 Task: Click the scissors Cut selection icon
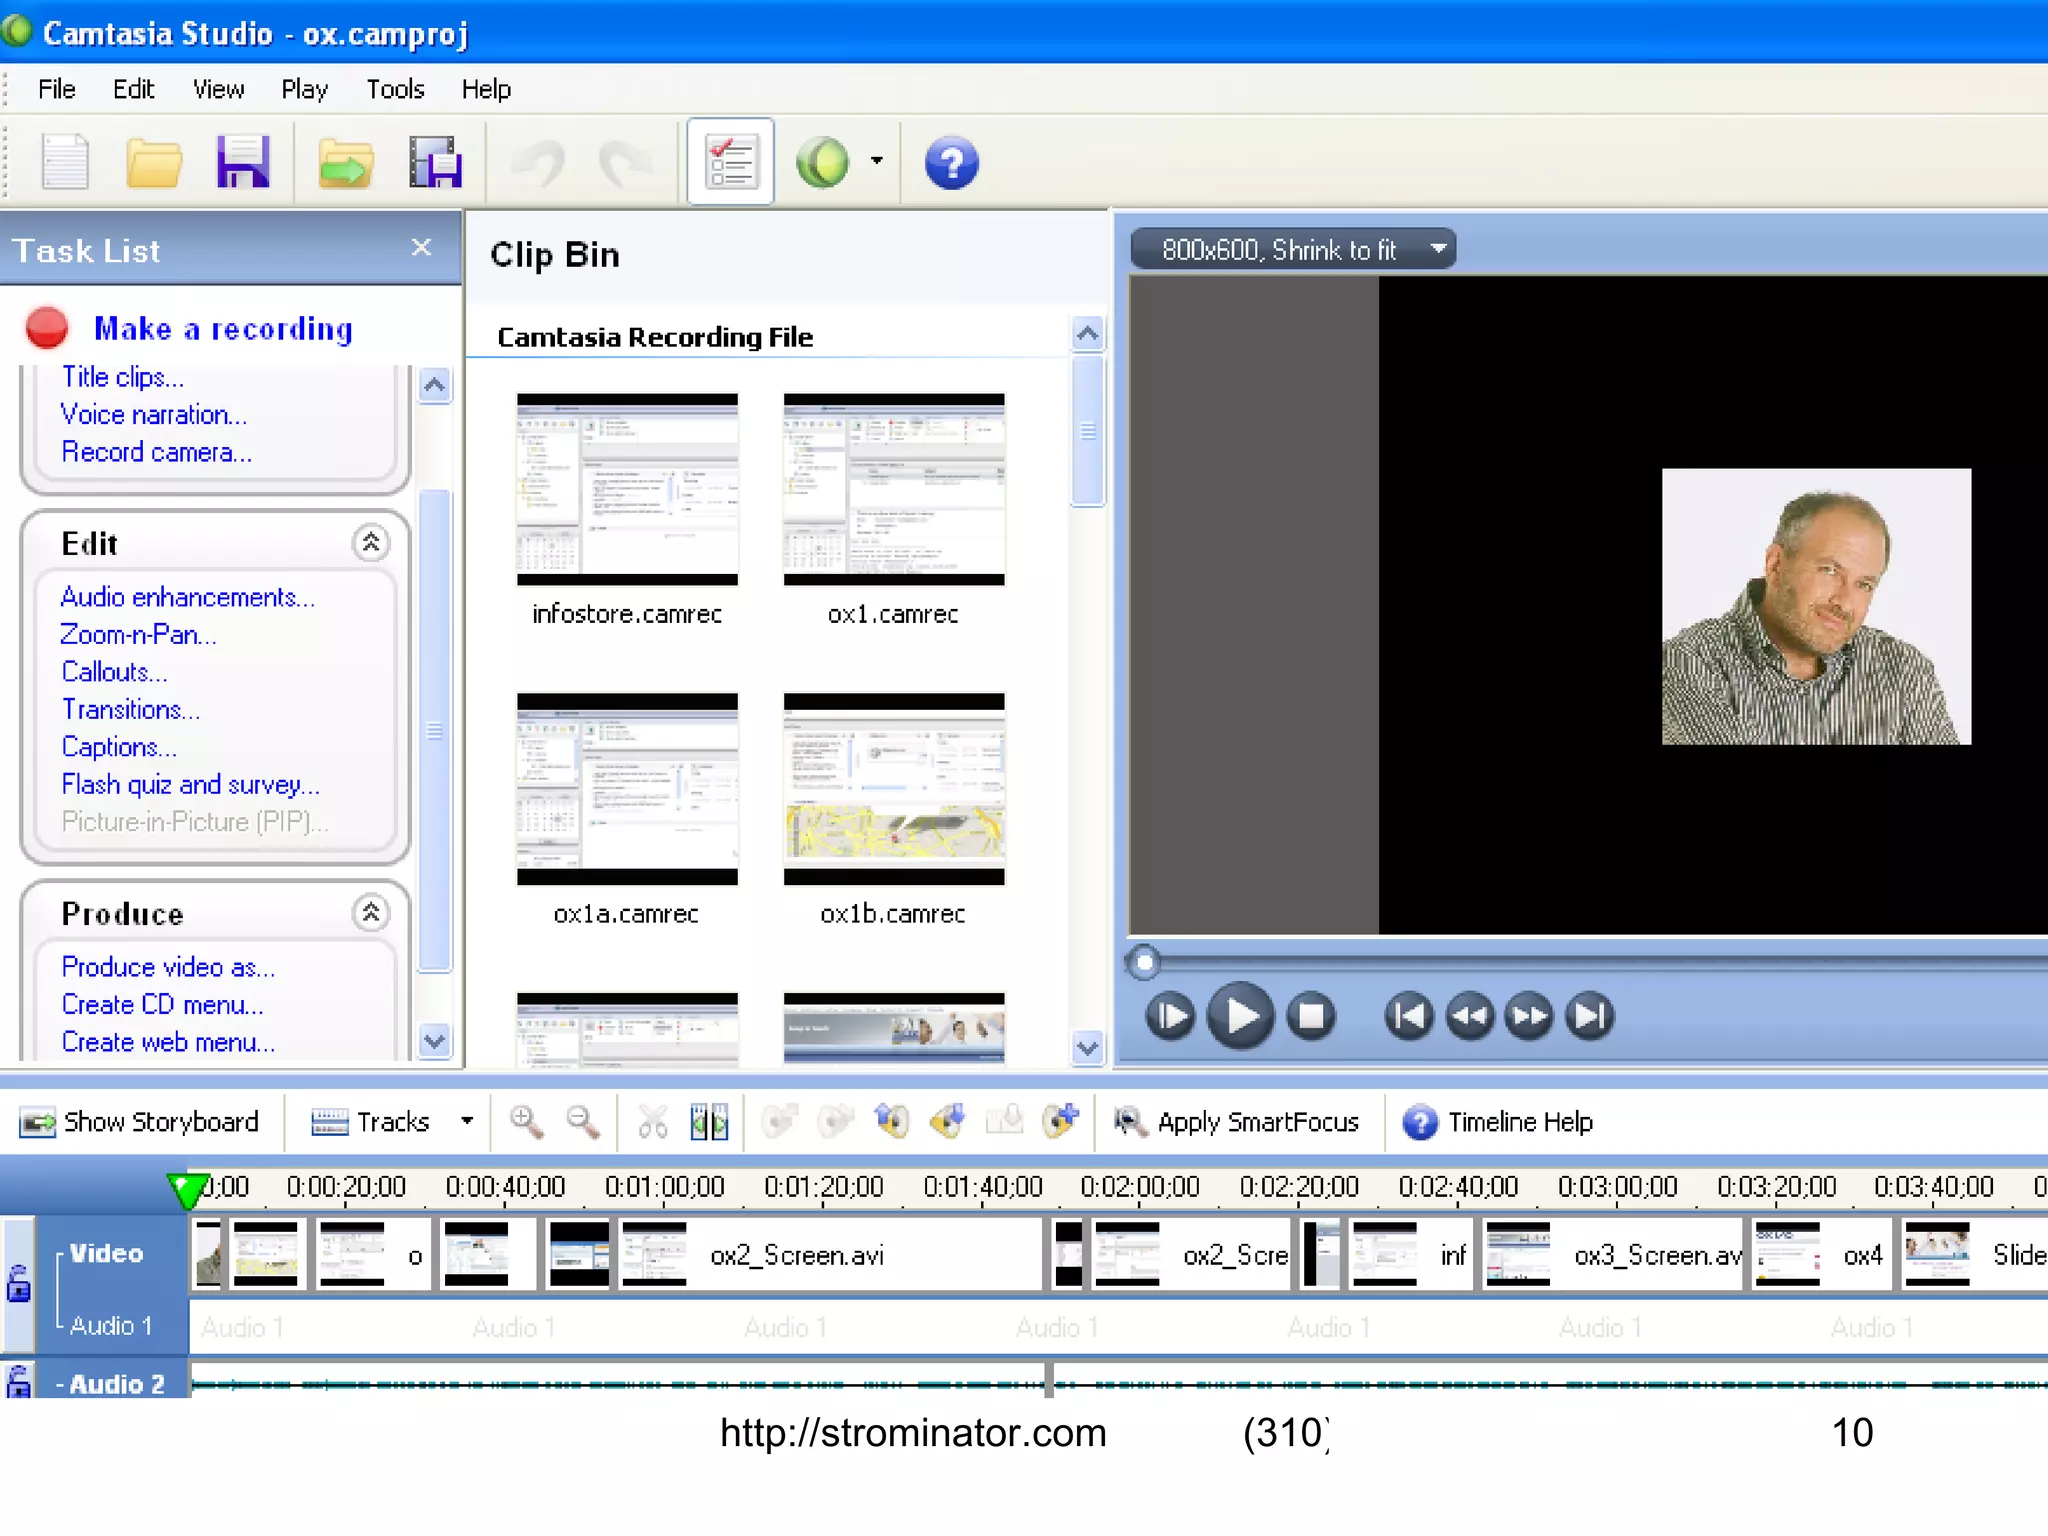pos(652,1122)
